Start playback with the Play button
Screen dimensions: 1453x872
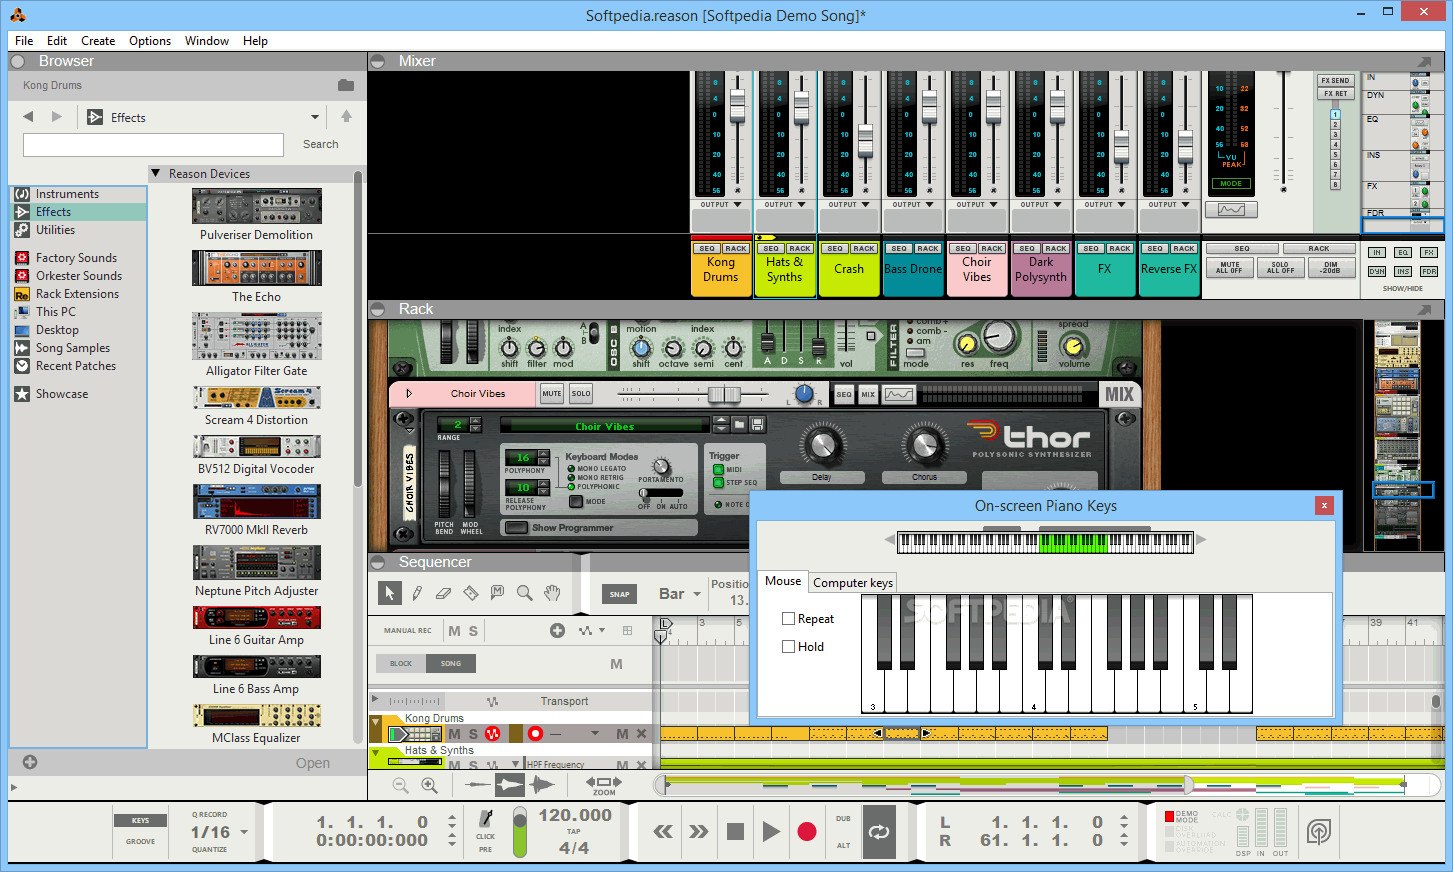(x=771, y=831)
